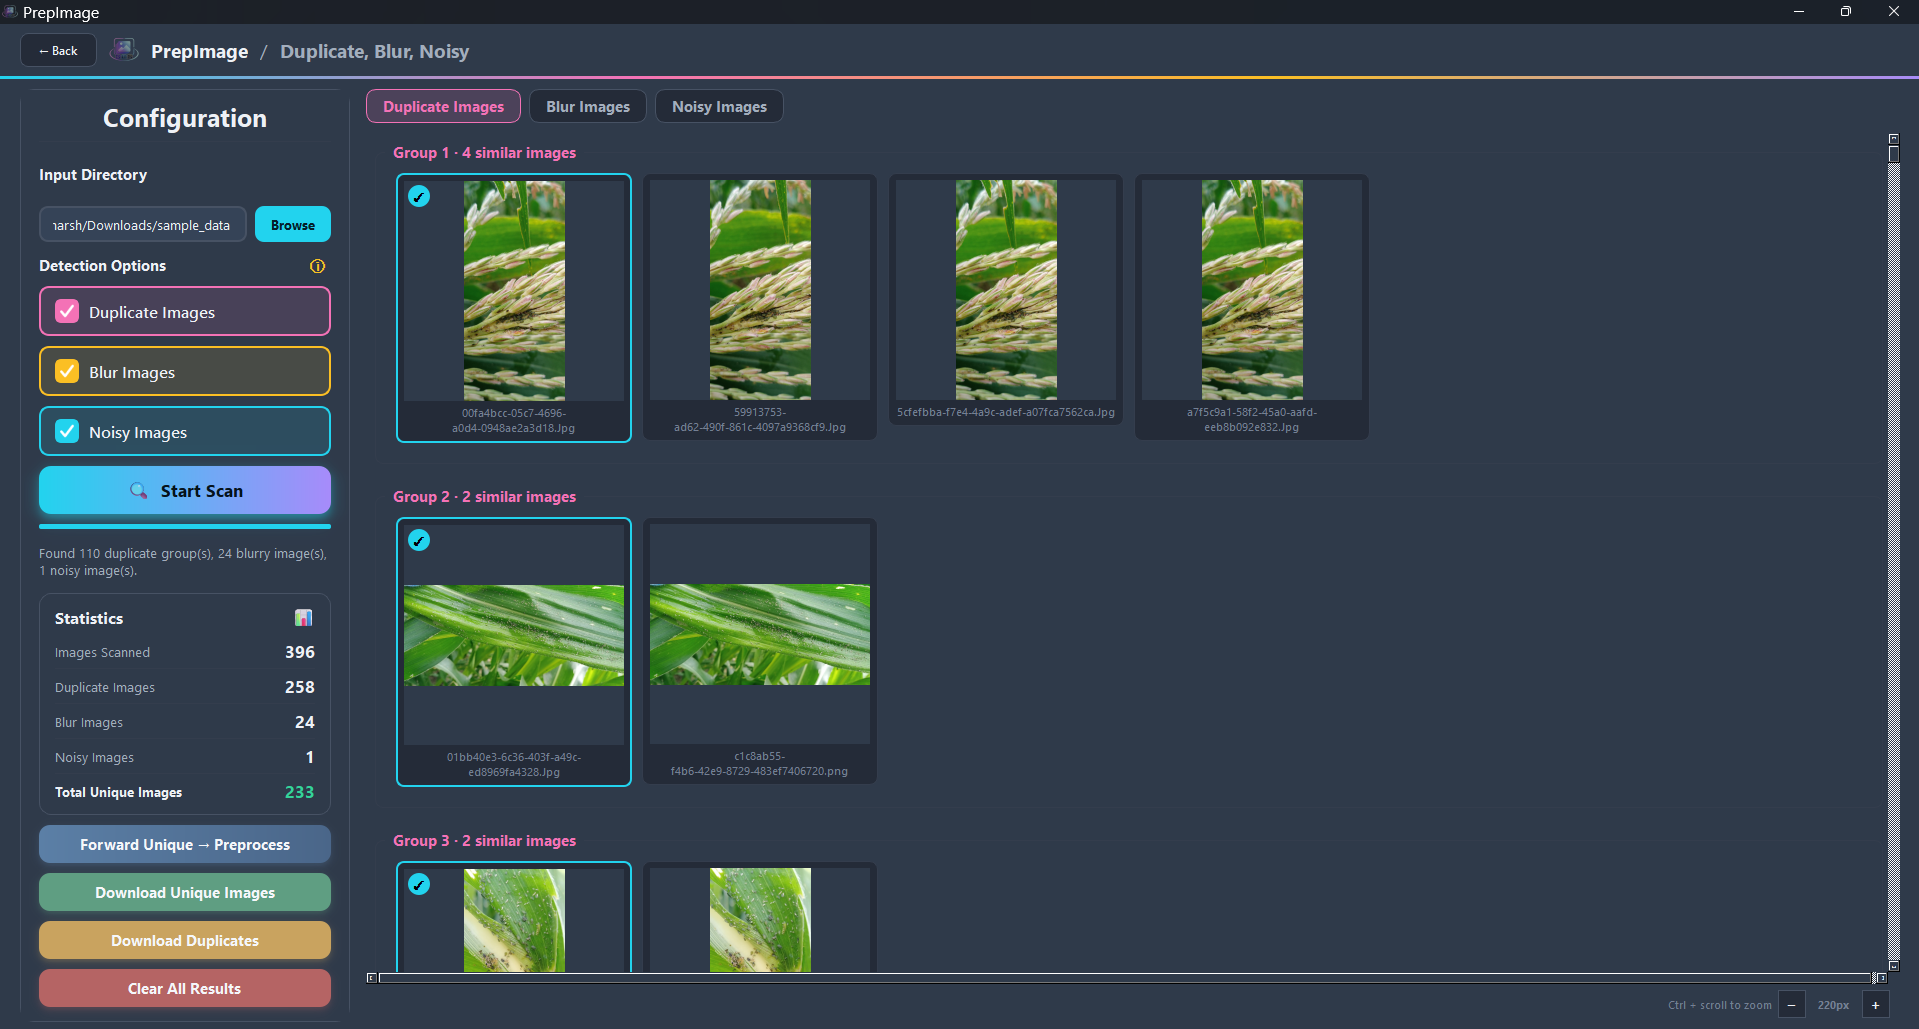Image resolution: width=1919 pixels, height=1029 pixels.
Task: Click the checkmark badge on Group 2 image
Action: pyautogui.click(x=419, y=540)
